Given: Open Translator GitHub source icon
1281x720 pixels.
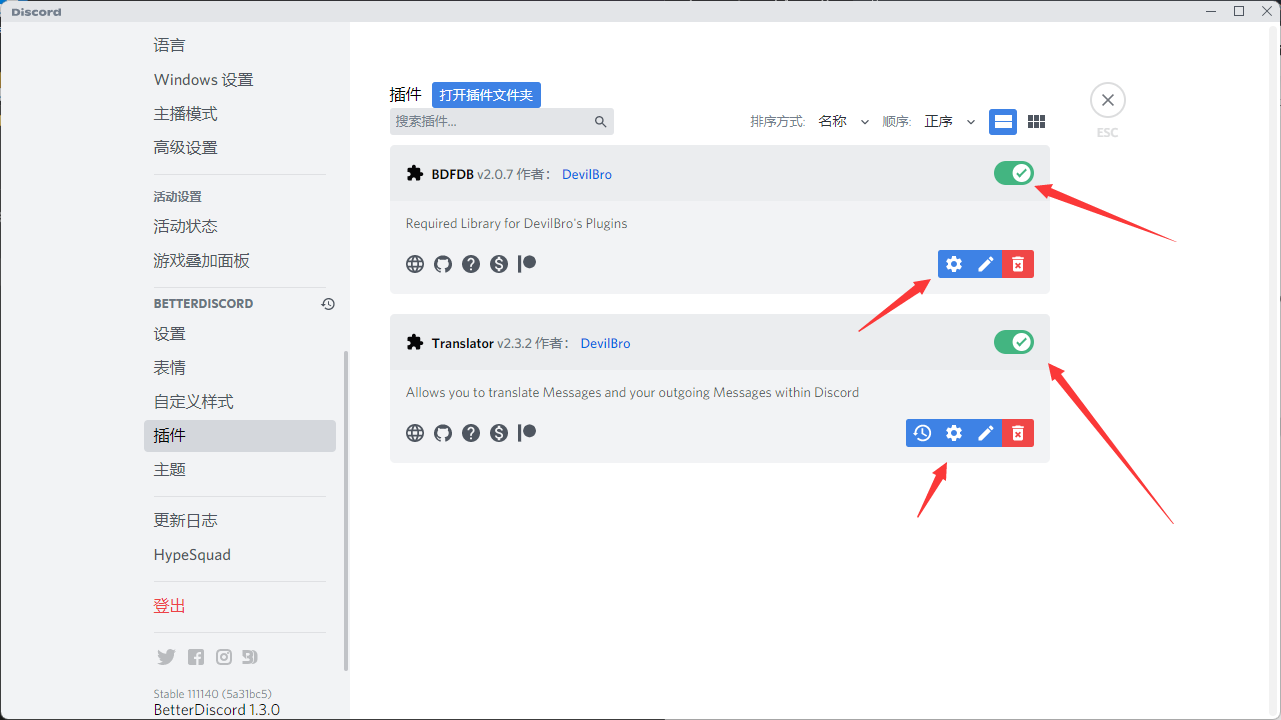Looking at the screenshot, I should pyautogui.click(x=443, y=433).
